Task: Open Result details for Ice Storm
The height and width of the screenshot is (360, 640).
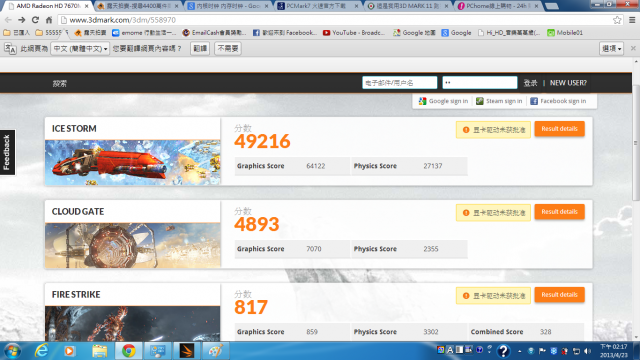Action: pos(560,129)
